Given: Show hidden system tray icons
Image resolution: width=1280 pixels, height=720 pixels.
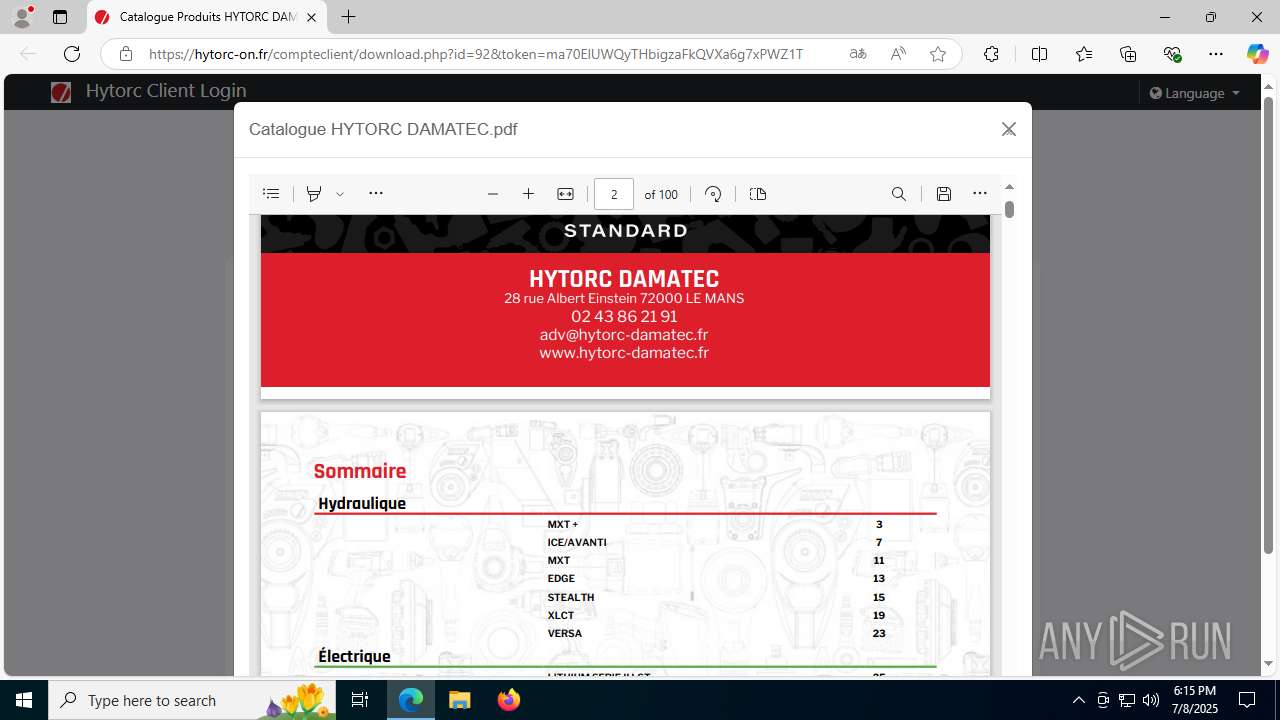Looking at the screenshot, I should pyautogui.click(x=1078, y=700).
